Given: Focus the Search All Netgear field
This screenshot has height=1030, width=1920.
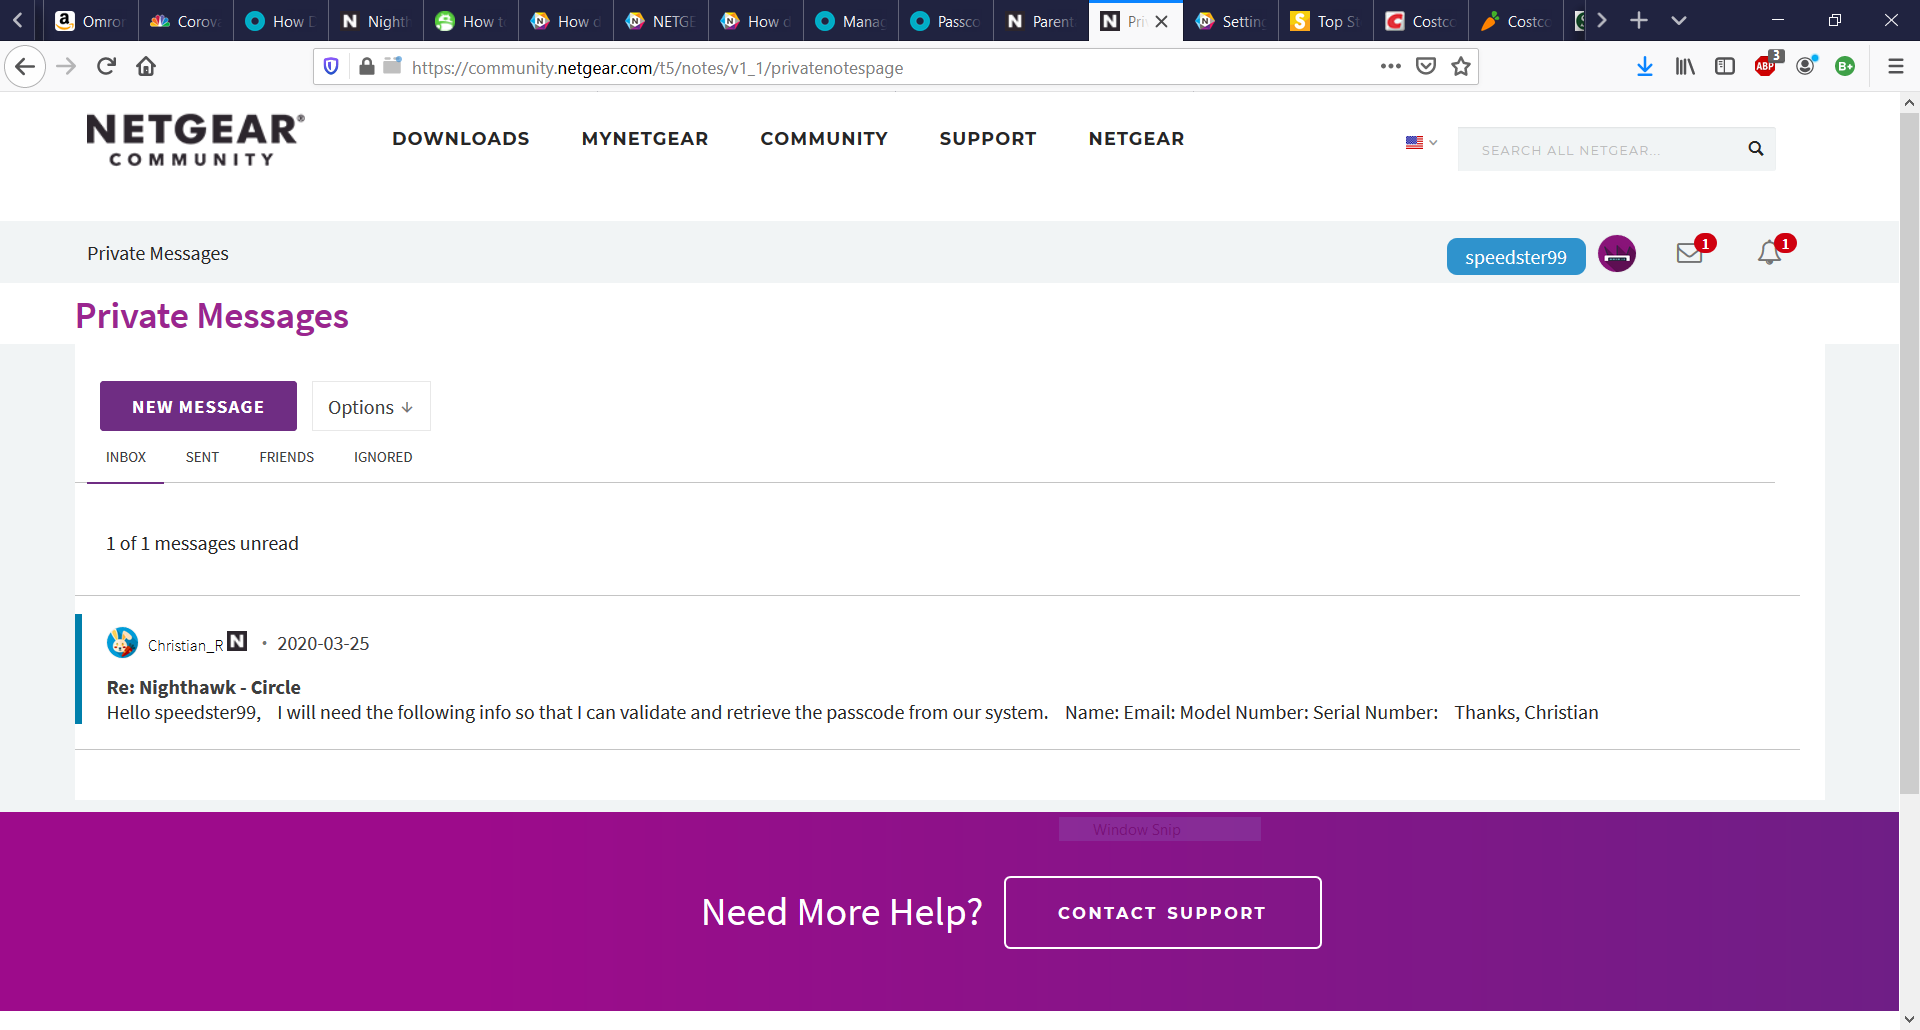Looking at the screenshot, I should pyautogui.click(x=1600, y=149).
